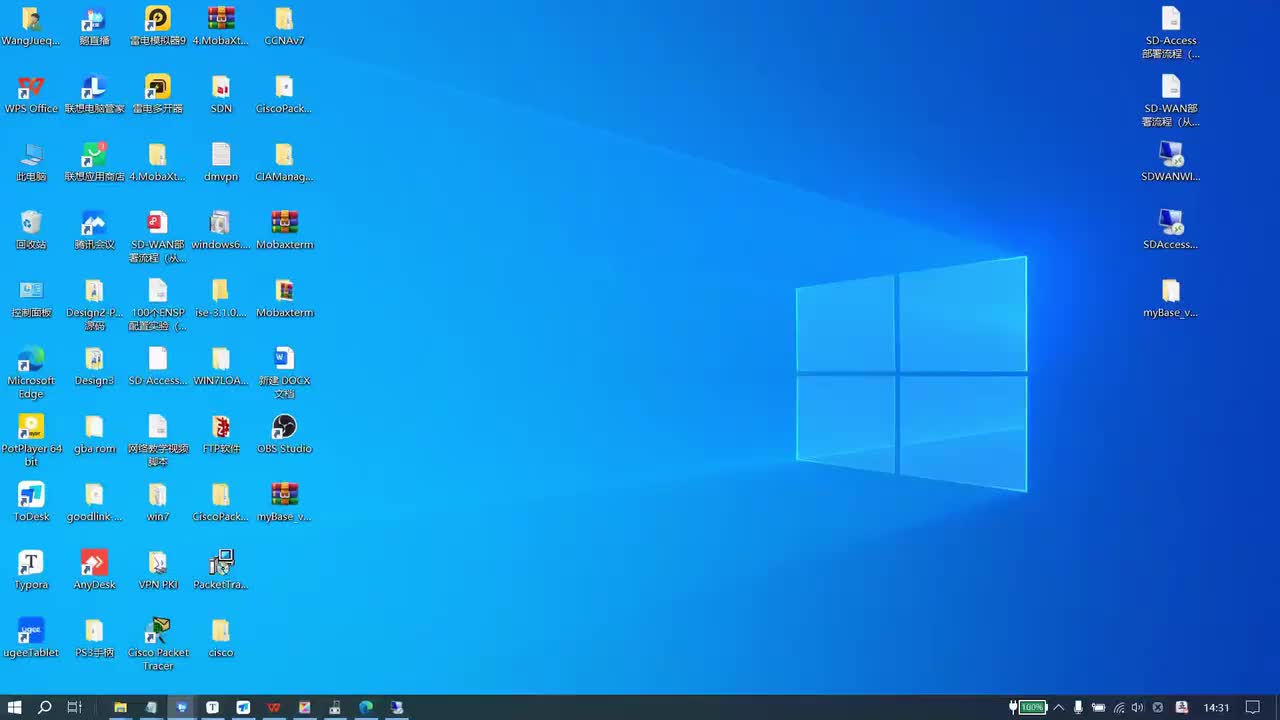Select the SDWANWI... remote desktop shortcut

(1171, 162)
